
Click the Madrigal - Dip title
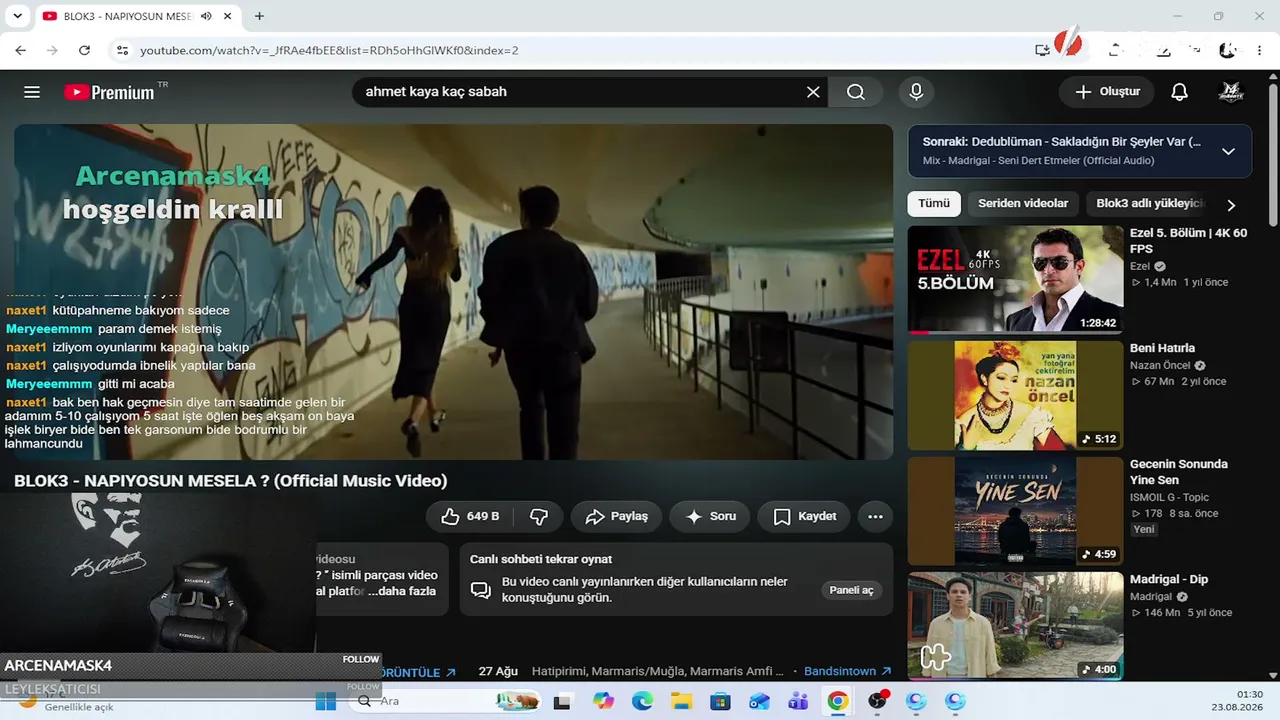point(1169,579)
